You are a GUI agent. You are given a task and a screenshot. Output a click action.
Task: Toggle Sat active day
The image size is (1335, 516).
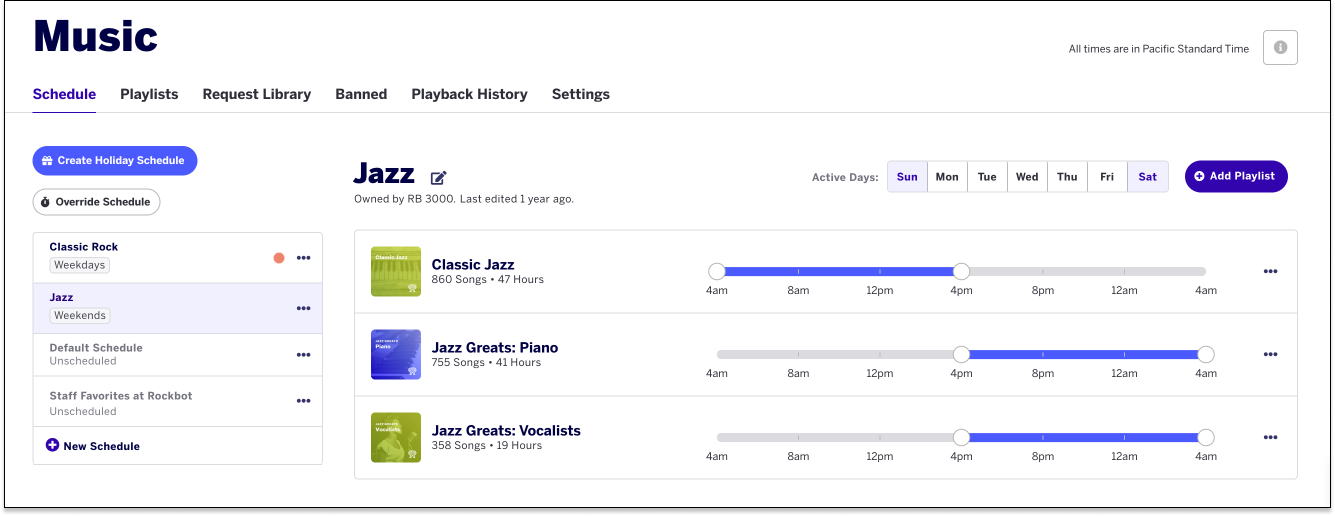coord(1147,177)
